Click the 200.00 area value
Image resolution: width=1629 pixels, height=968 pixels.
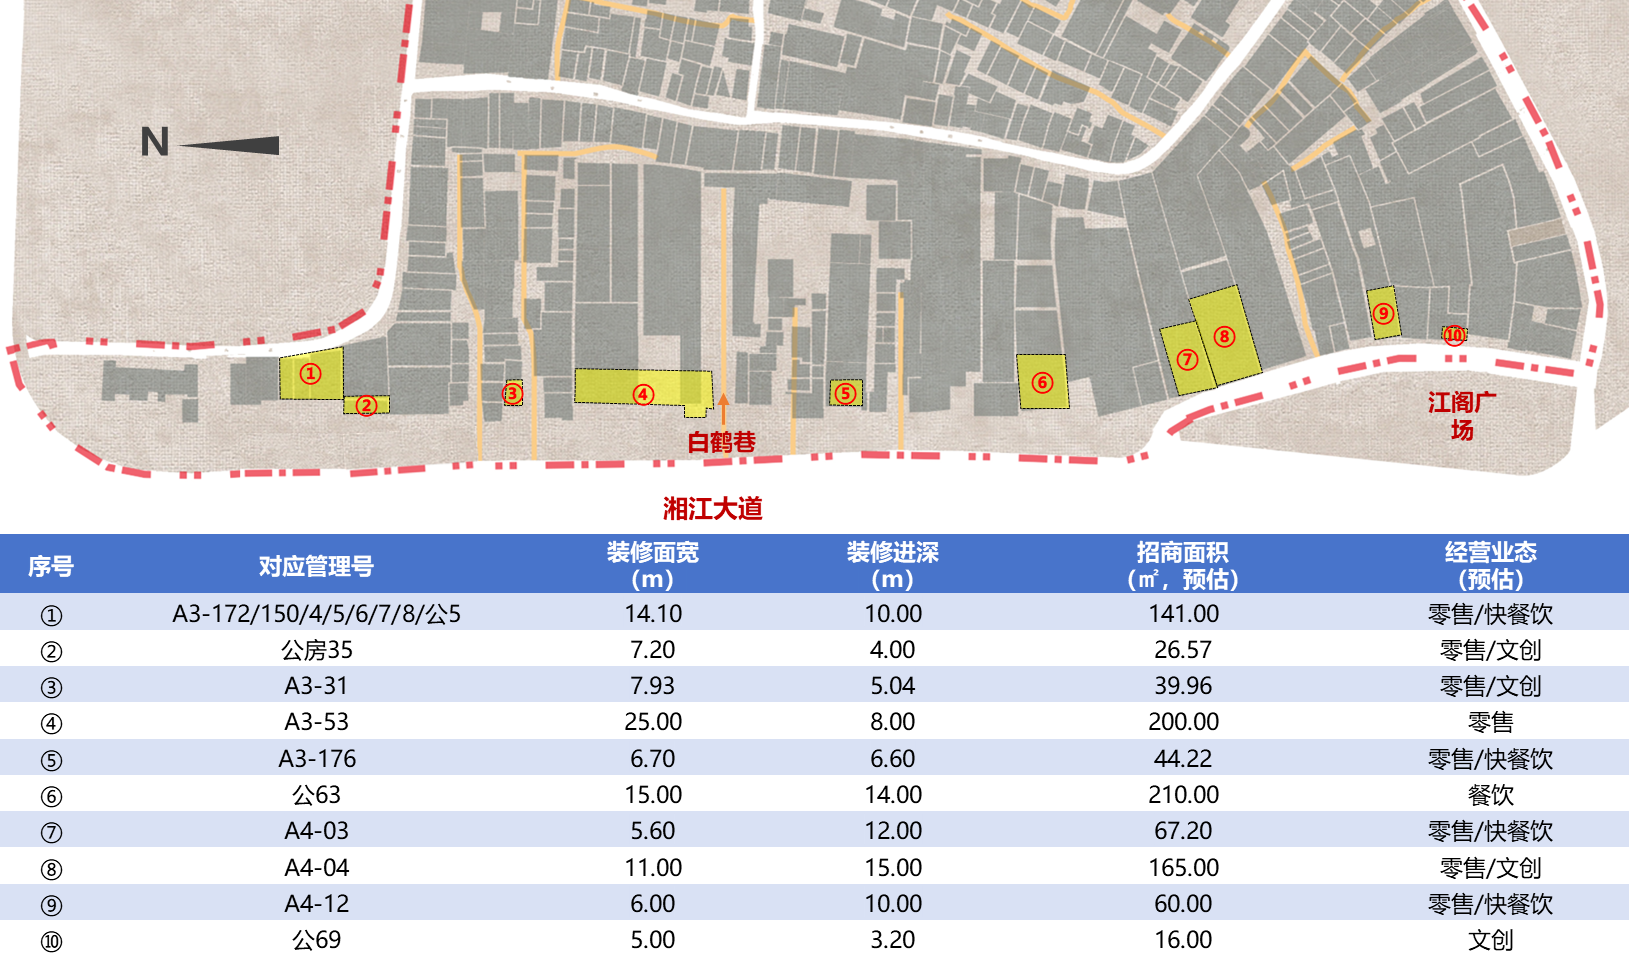click(x=1183, y=722)
